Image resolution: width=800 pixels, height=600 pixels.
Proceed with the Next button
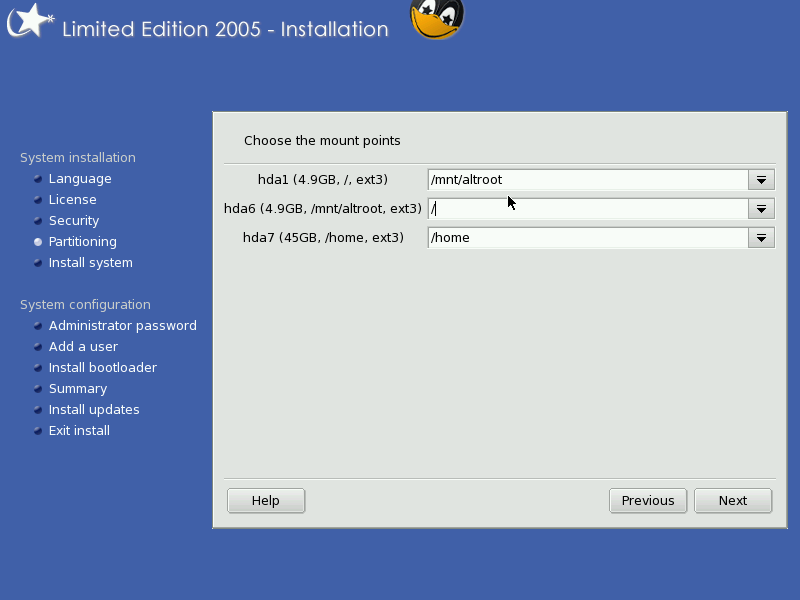point(733,501)
